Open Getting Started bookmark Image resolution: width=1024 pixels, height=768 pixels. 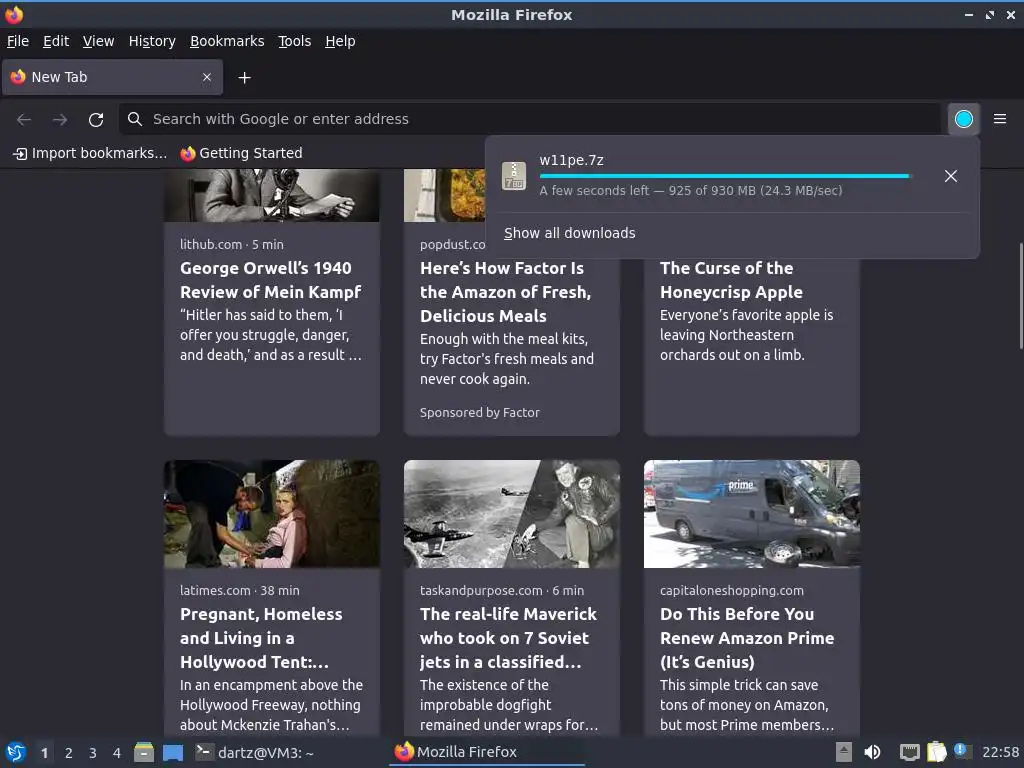click(242, 153)
